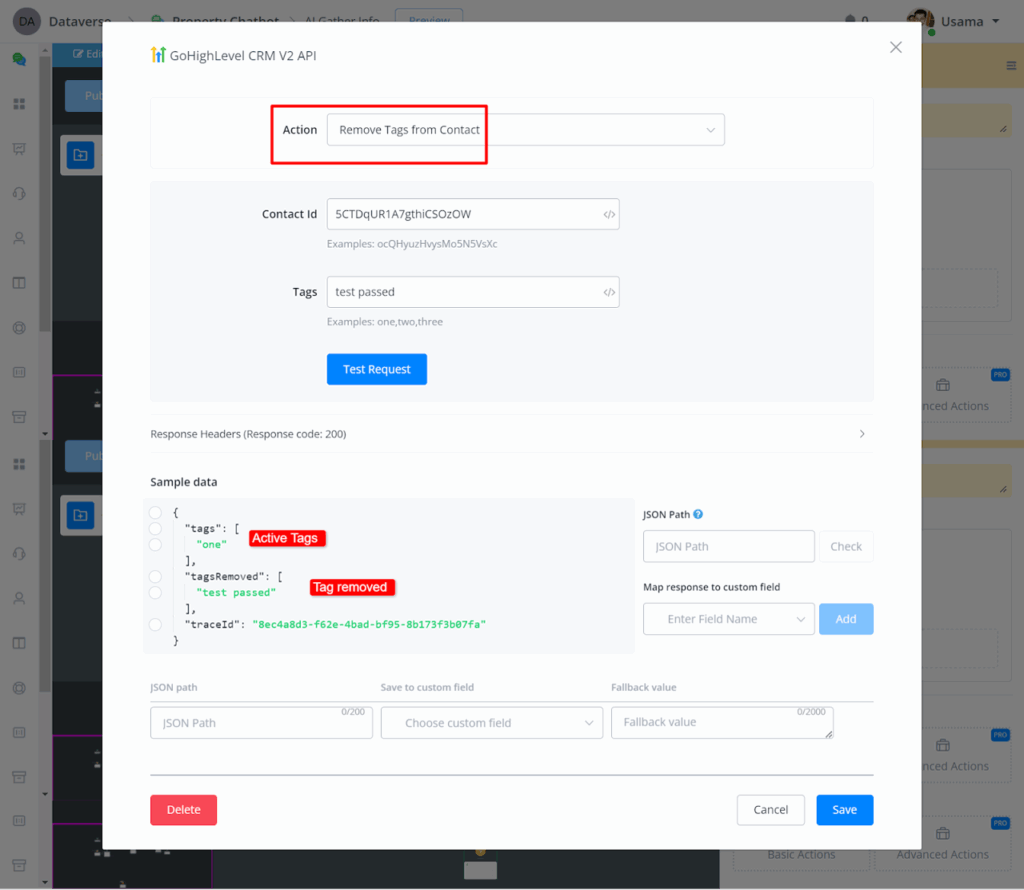Screen dimensions: 1024x890
Task: Open the Choose custom field dropdown
Action: pyautogui.click(x=491, y=723)
